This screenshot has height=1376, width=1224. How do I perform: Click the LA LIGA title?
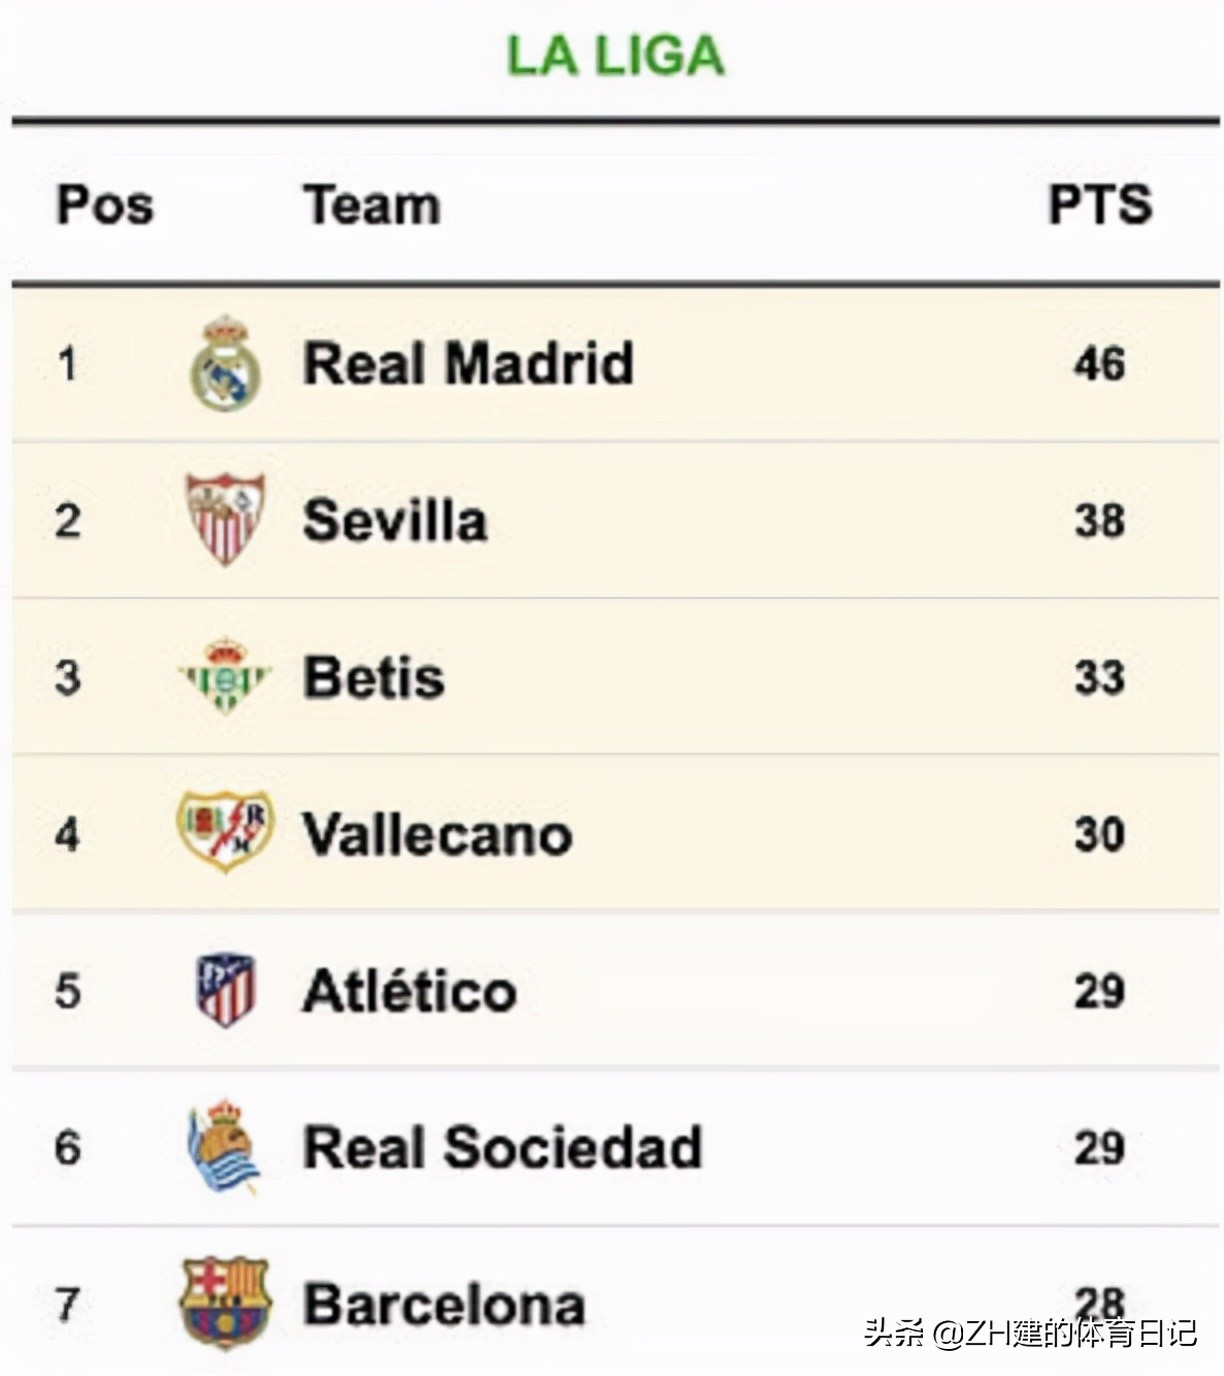click(615, 56)
